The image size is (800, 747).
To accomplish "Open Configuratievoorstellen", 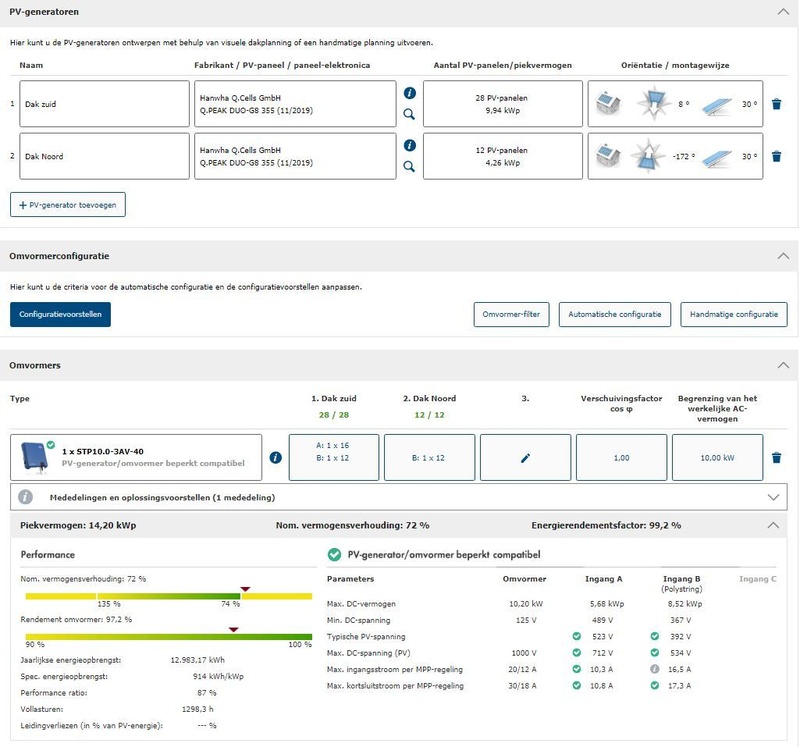I will pos(61,314).
